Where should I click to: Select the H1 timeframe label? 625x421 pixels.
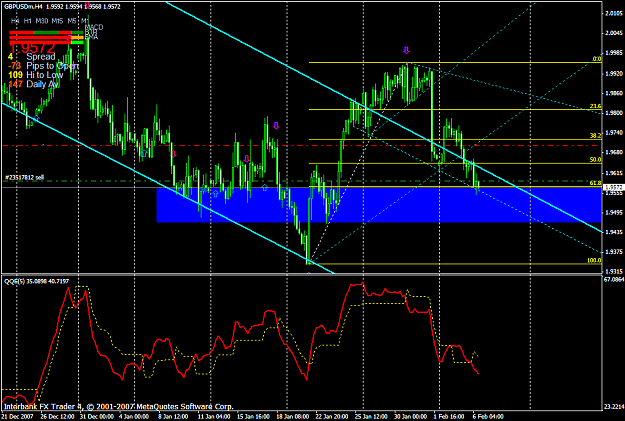28,21
